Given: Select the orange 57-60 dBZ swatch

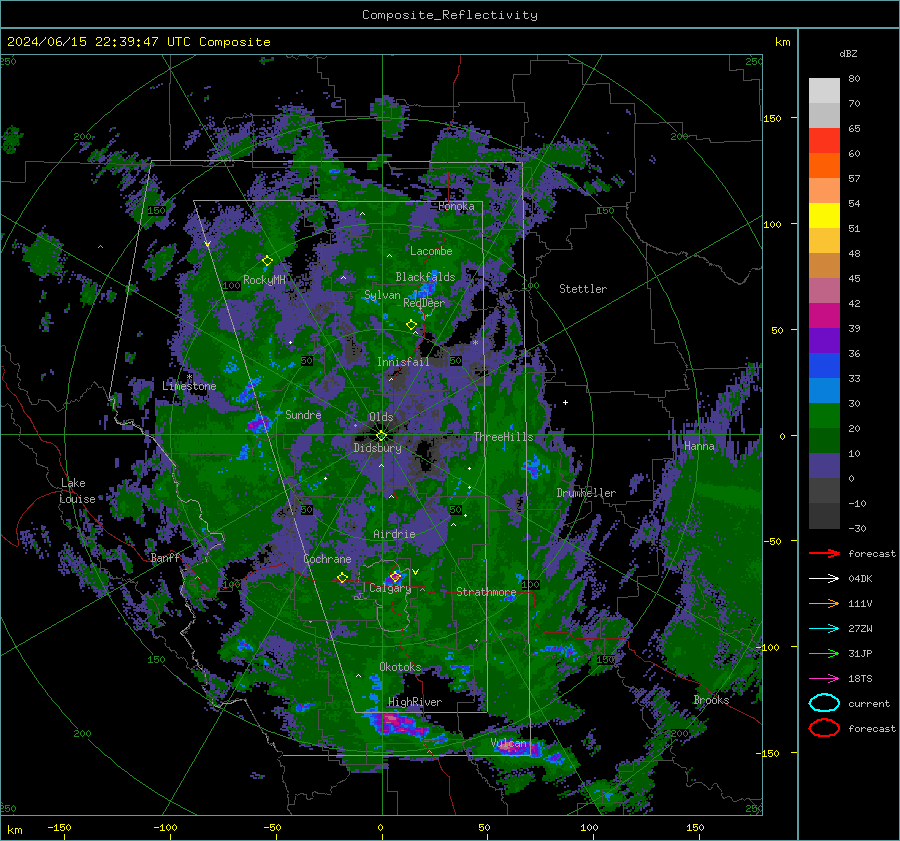Looking at the screenshot, I should coord(824,166).
